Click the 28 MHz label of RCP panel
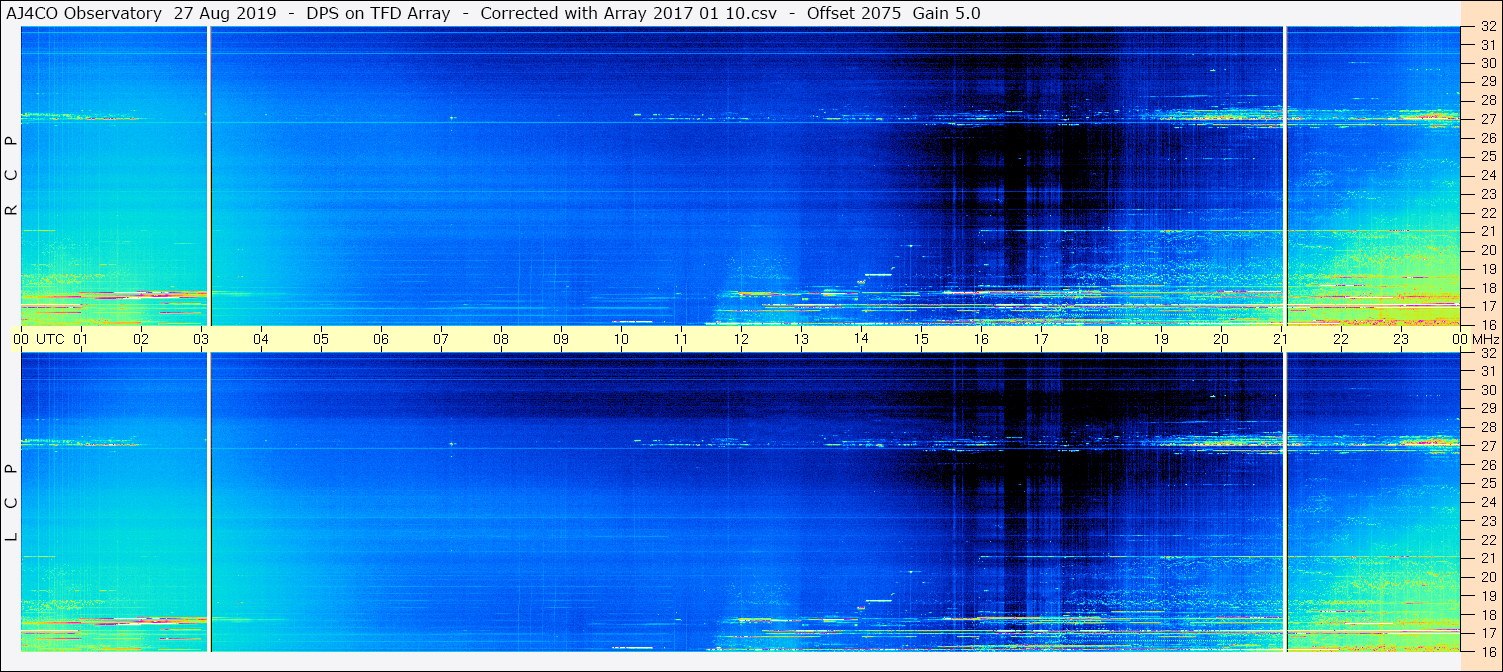The height and width of the screenshot is (672, 1503). tap(1487, 100)
